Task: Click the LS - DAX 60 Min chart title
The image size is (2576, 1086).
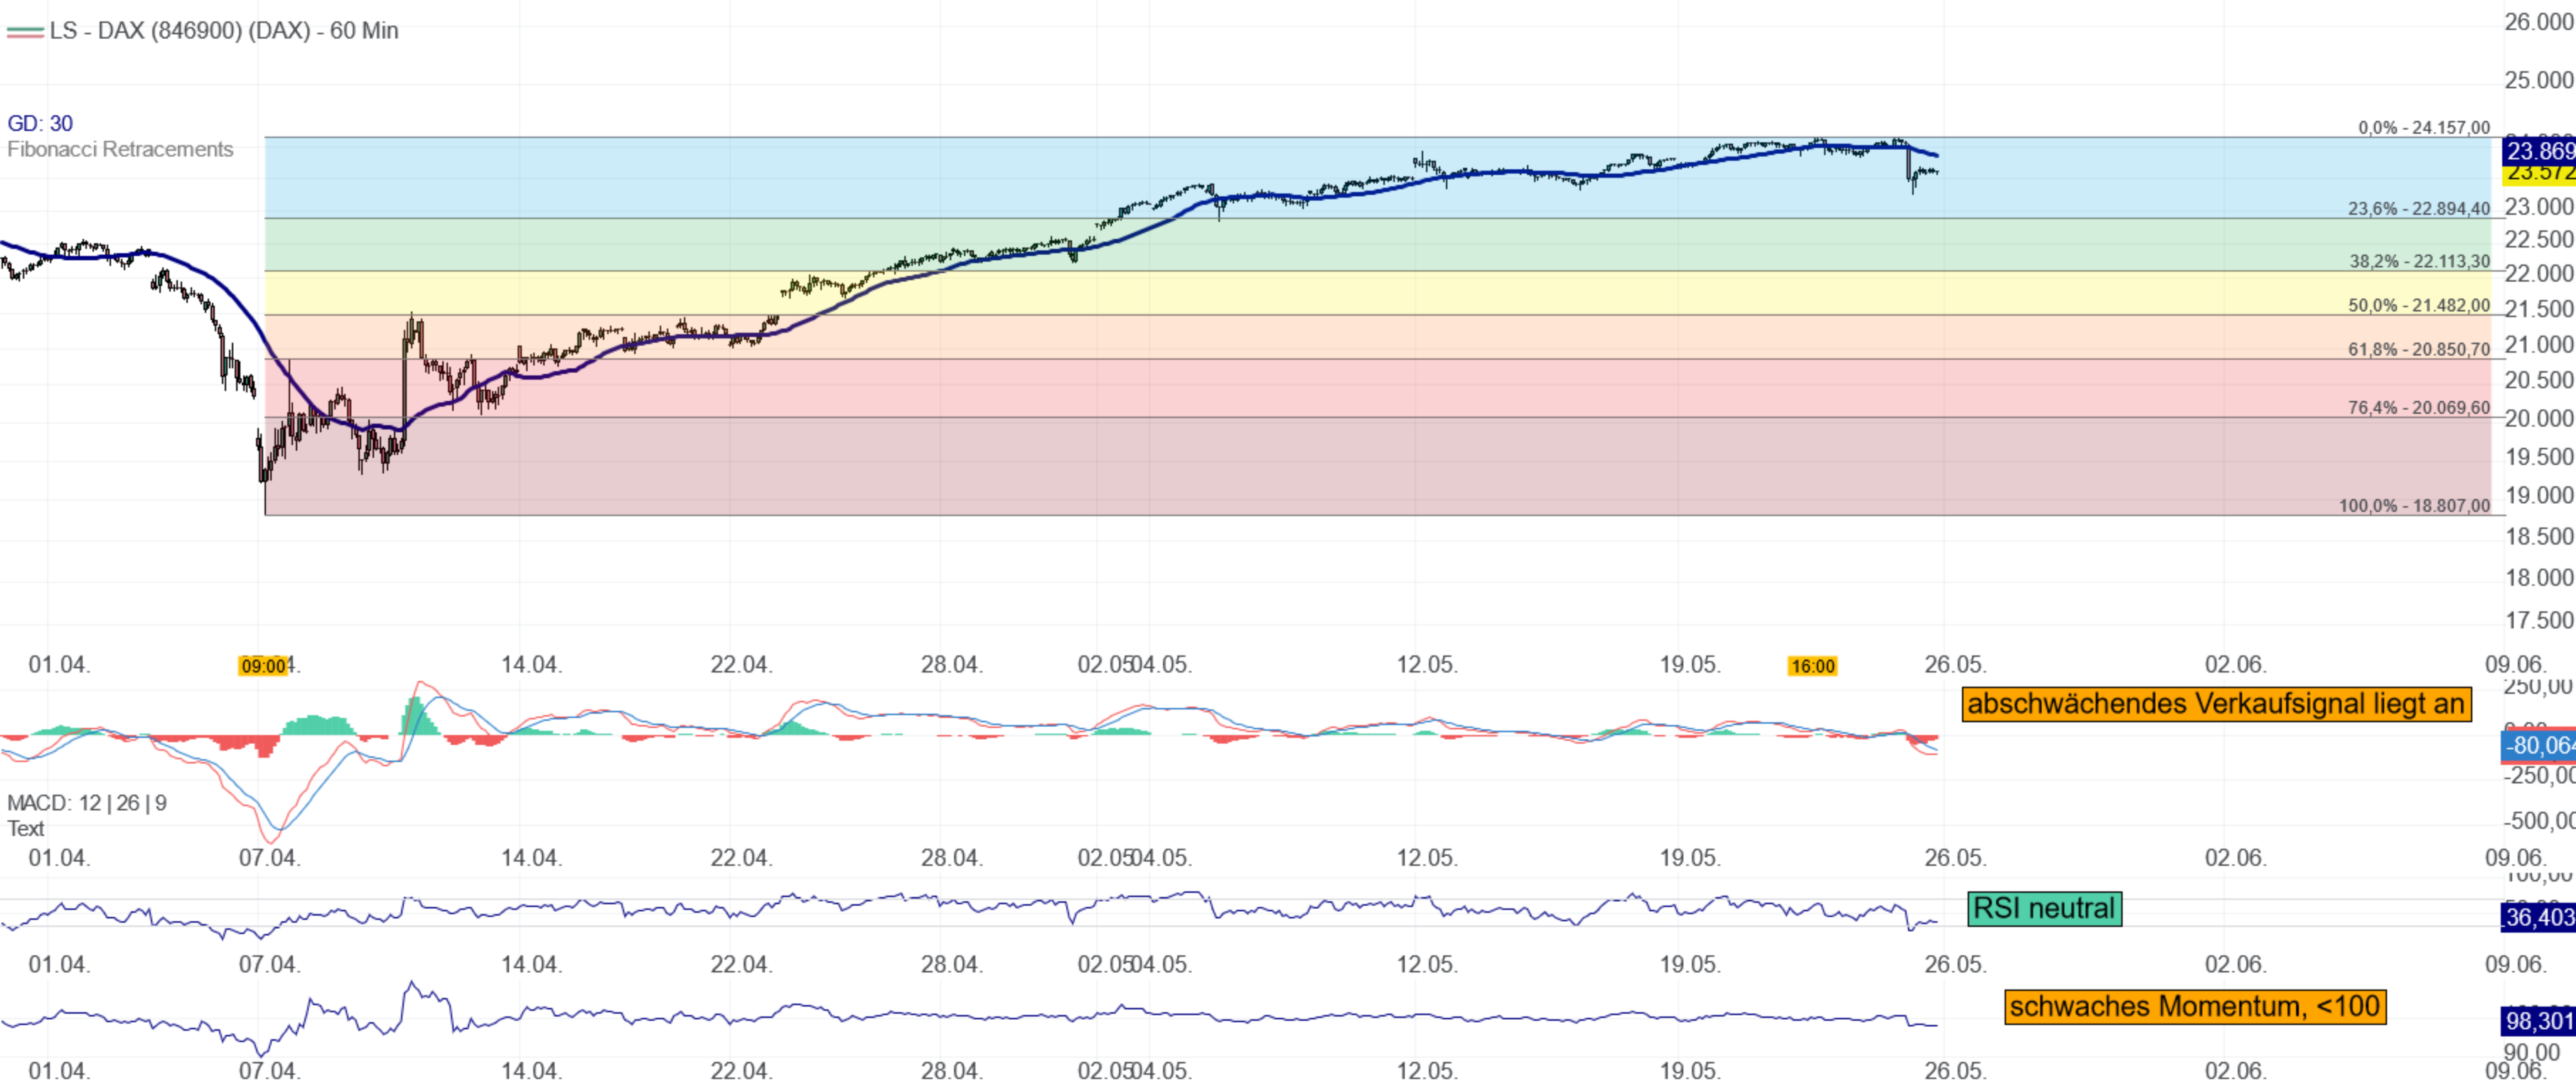Action: [x=224, y=31]
